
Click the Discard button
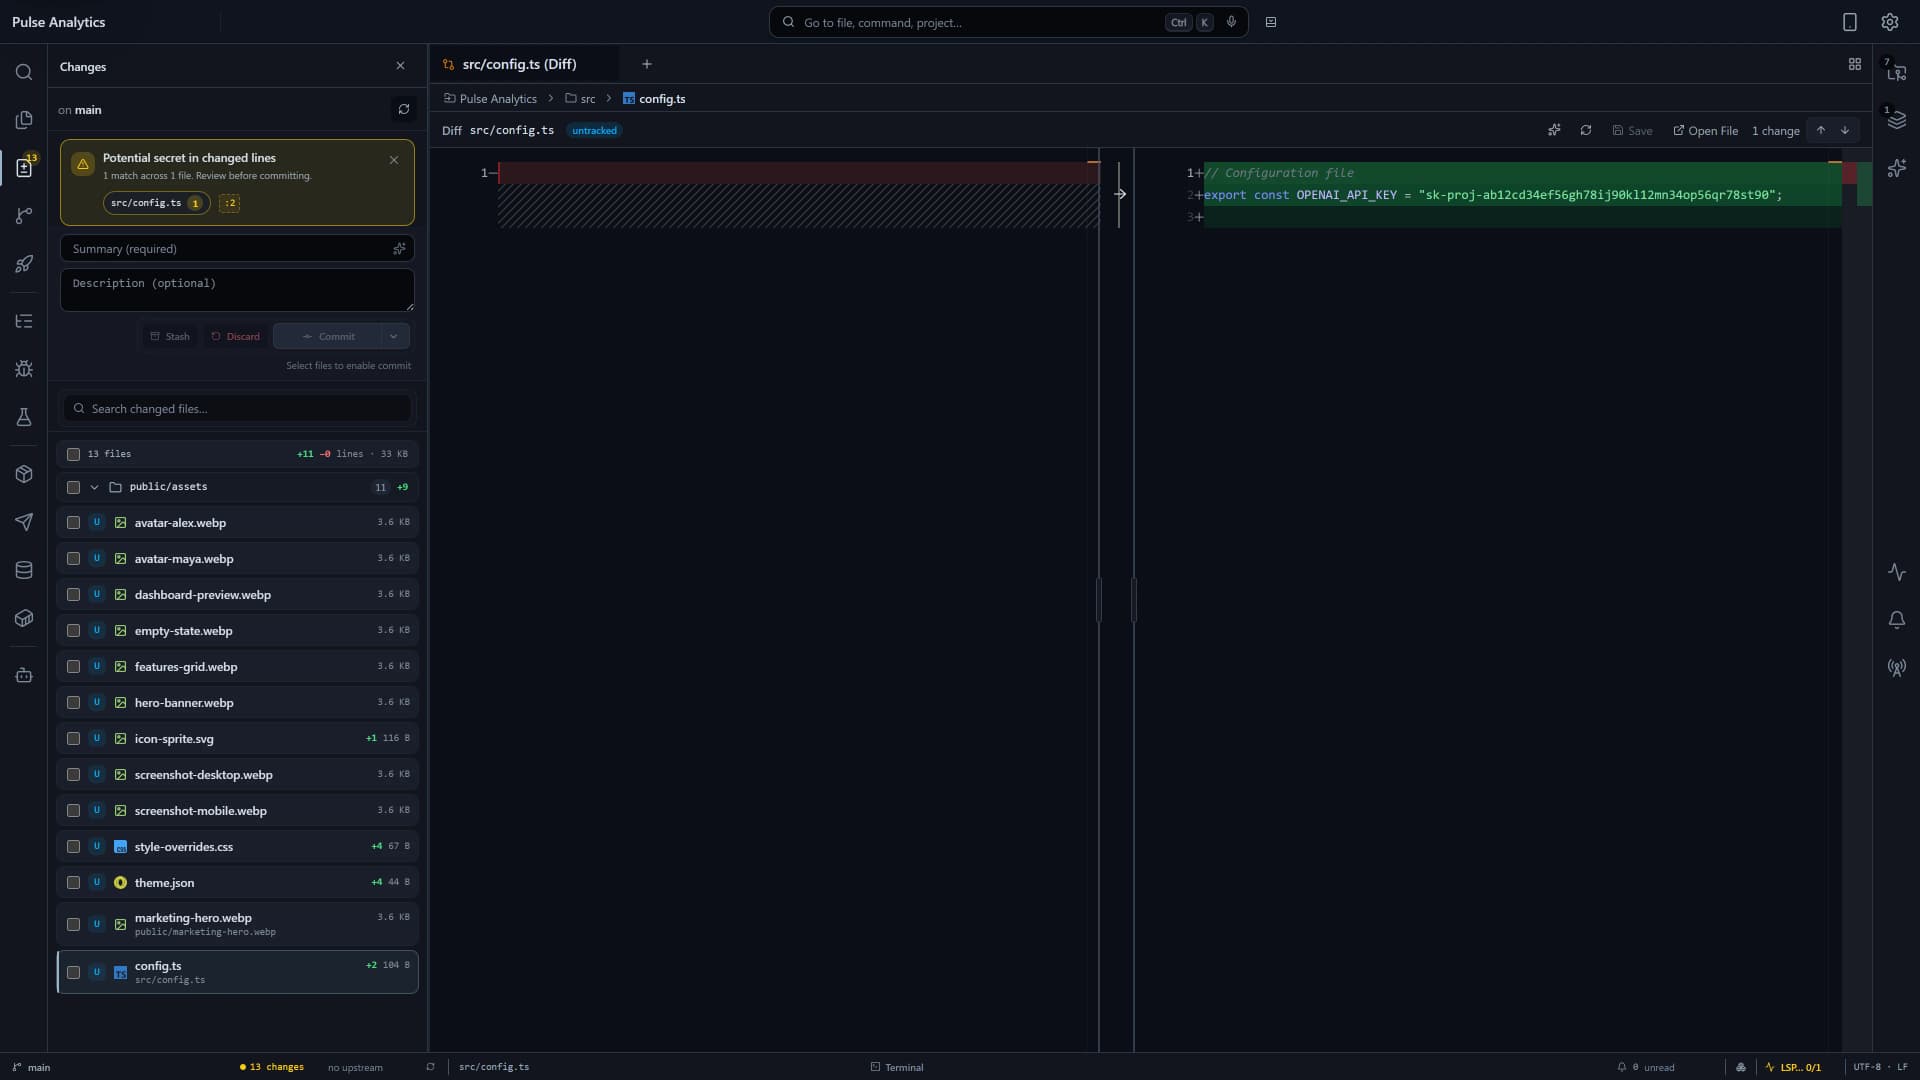235,336
